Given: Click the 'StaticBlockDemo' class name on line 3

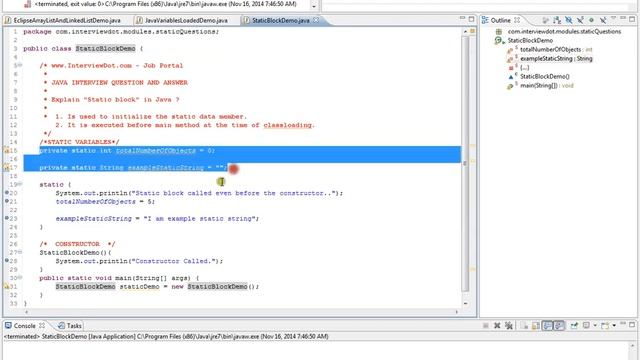Looking at the screenshot, I should pos(105,49).
